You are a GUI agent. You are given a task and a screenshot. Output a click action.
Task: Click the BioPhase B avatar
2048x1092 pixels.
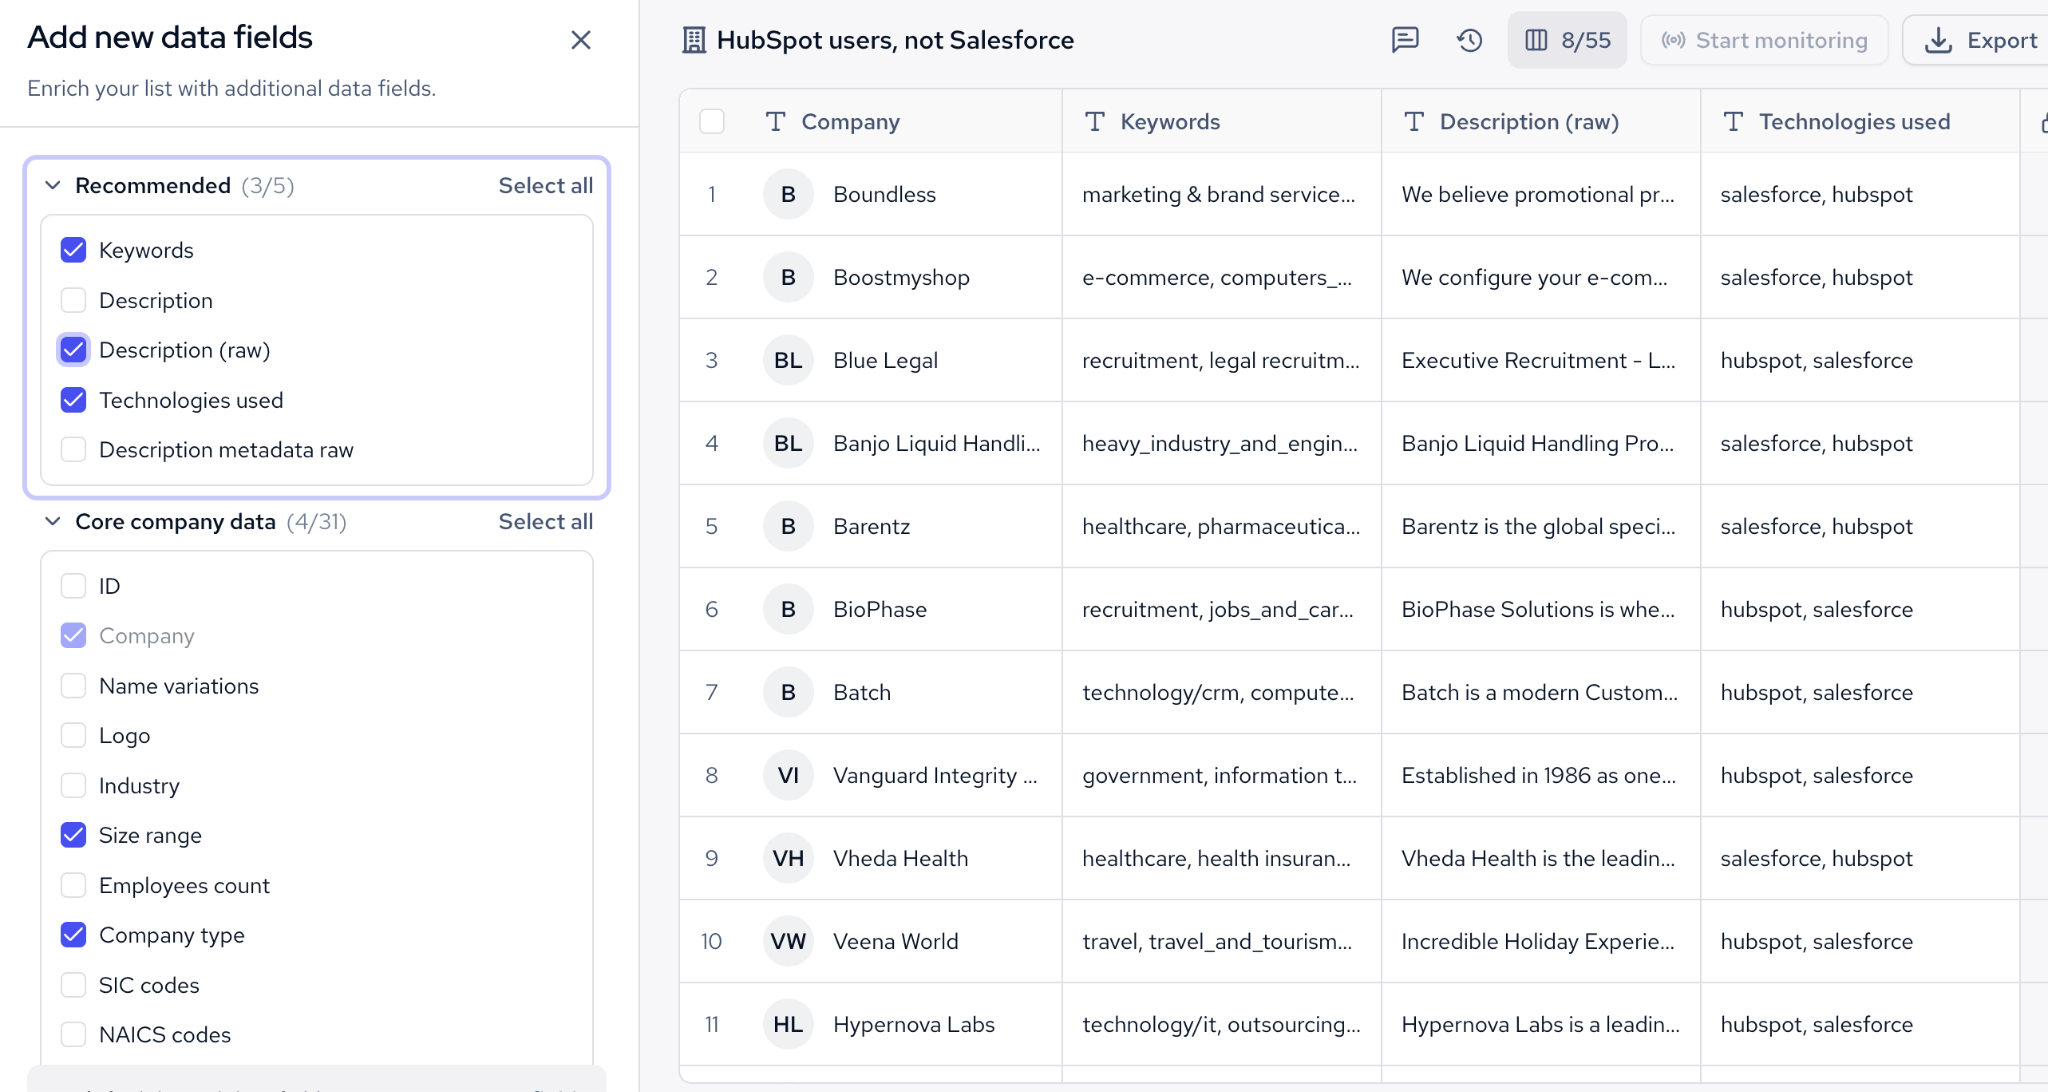pyautogui.click(x=788, y=609)
